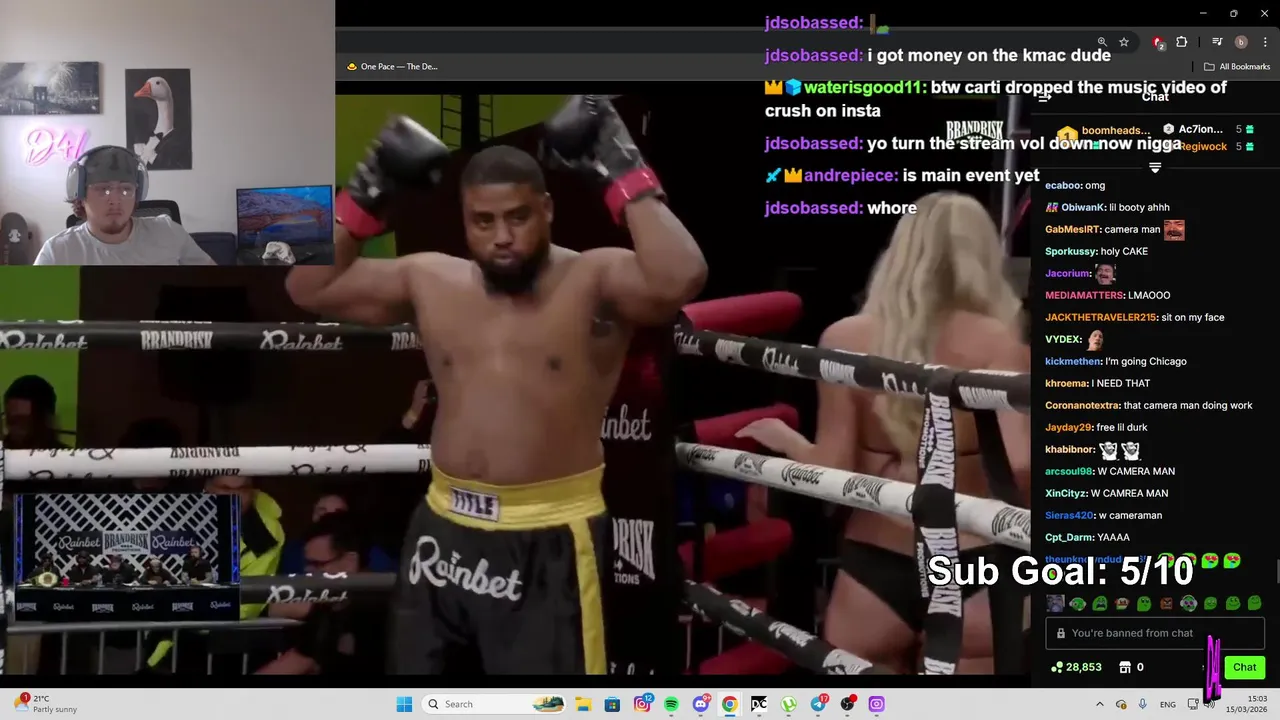This screenshot has height=720, width=1280.
Task: Click the zoom magnifier icon in address bar
Action: click(x=1102, y=42)
